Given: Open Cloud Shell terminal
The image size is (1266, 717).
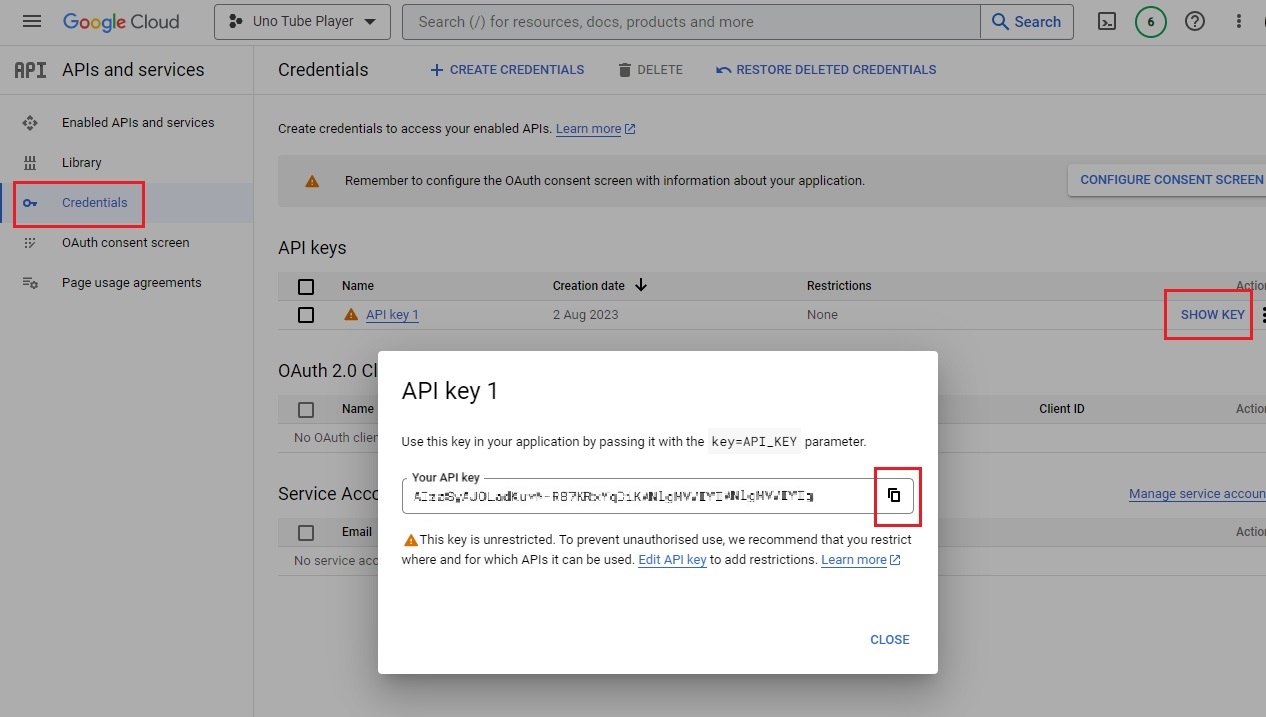Looking at the screenshot, I should 1106,20.
